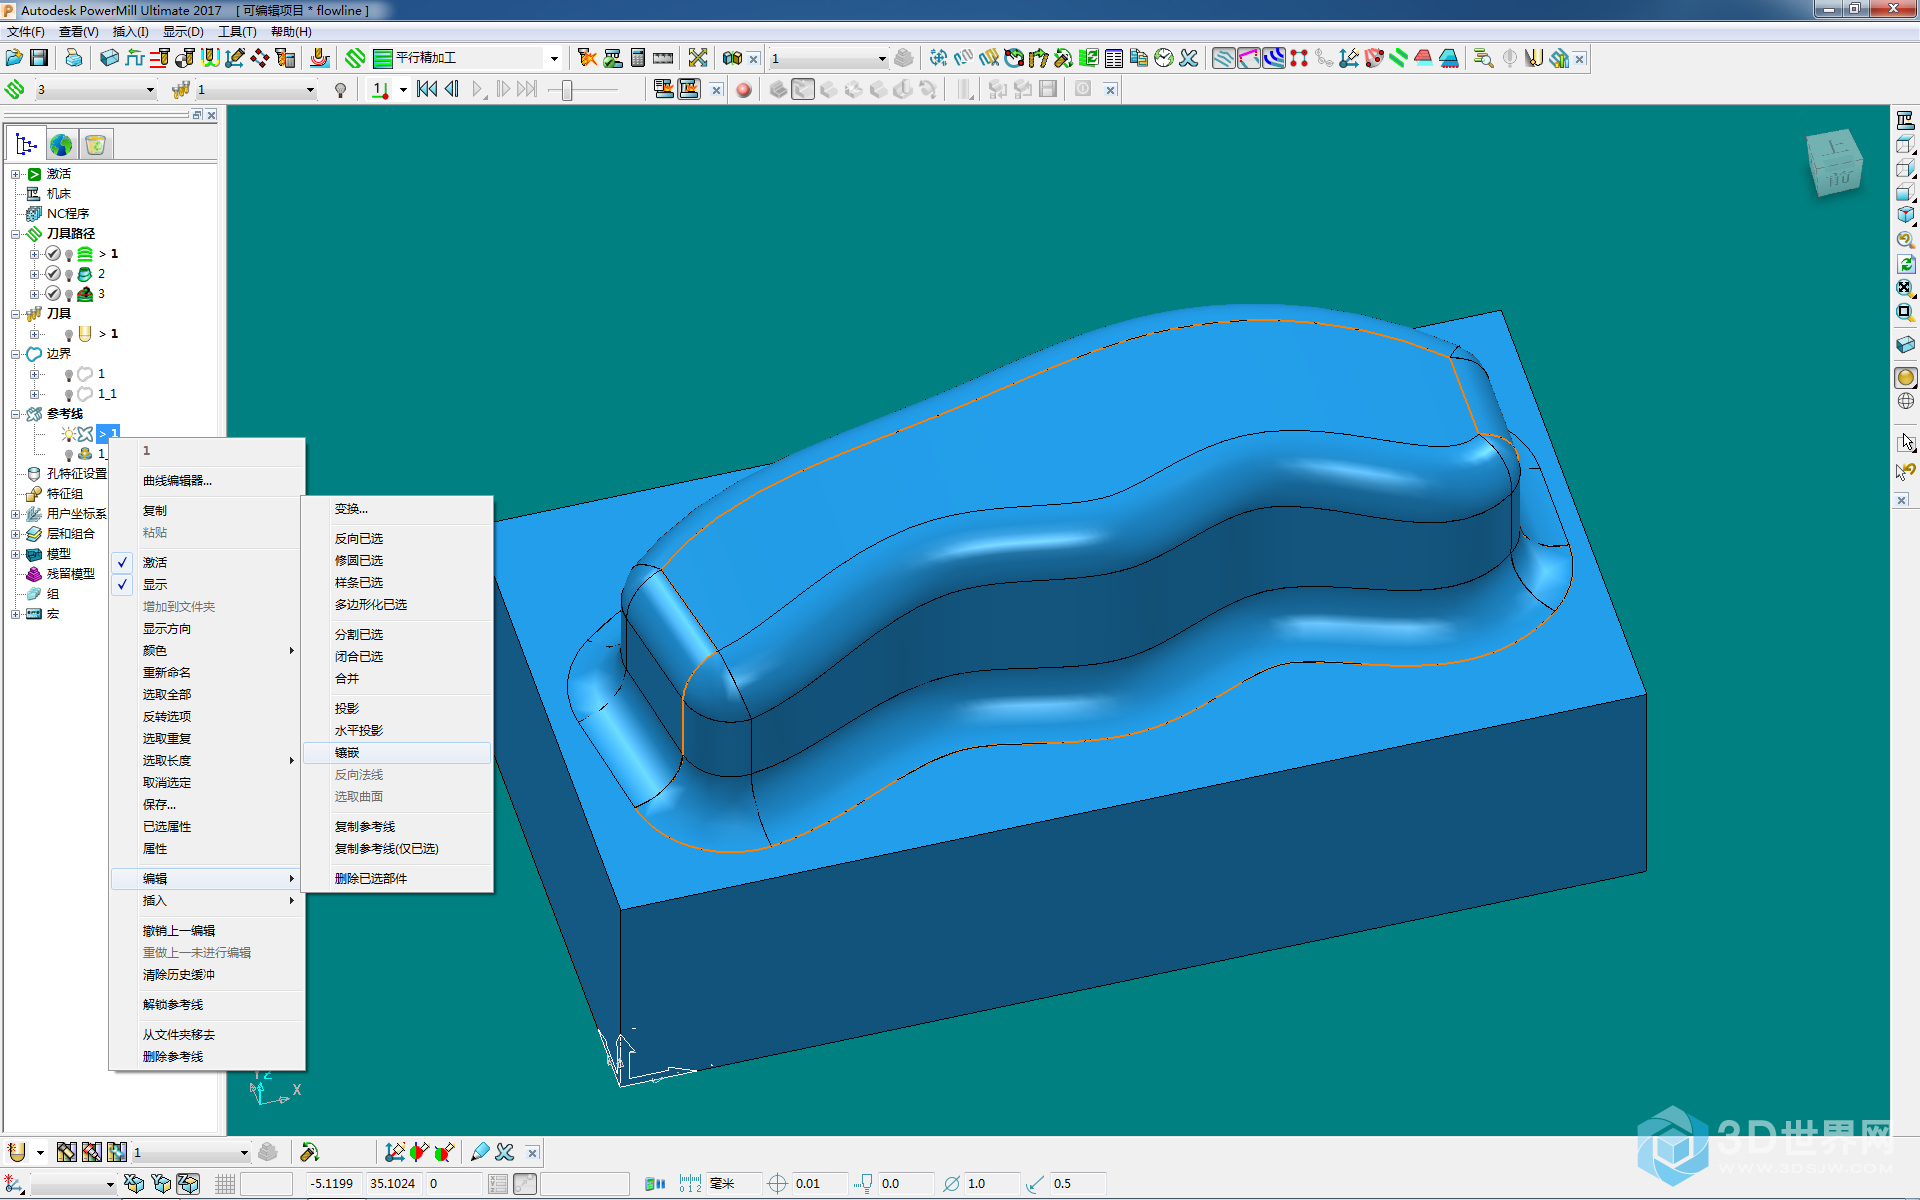Open the active toolpath dropdown showing 3
Screen dimensions: 1920x1200
[150, 90]
